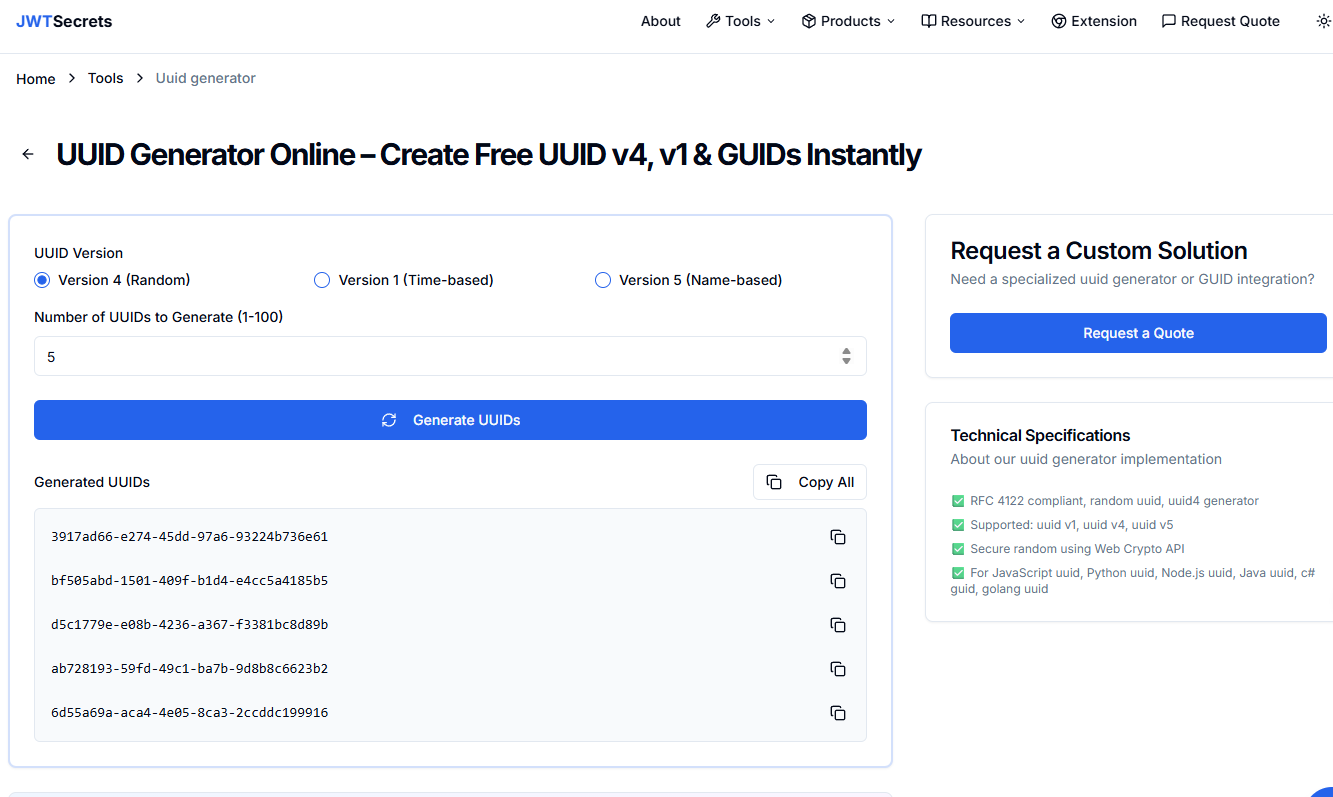Expand the Products dropdown menu
The width and height of the screenshot is (1333, 797).
(x=848, y=21)
